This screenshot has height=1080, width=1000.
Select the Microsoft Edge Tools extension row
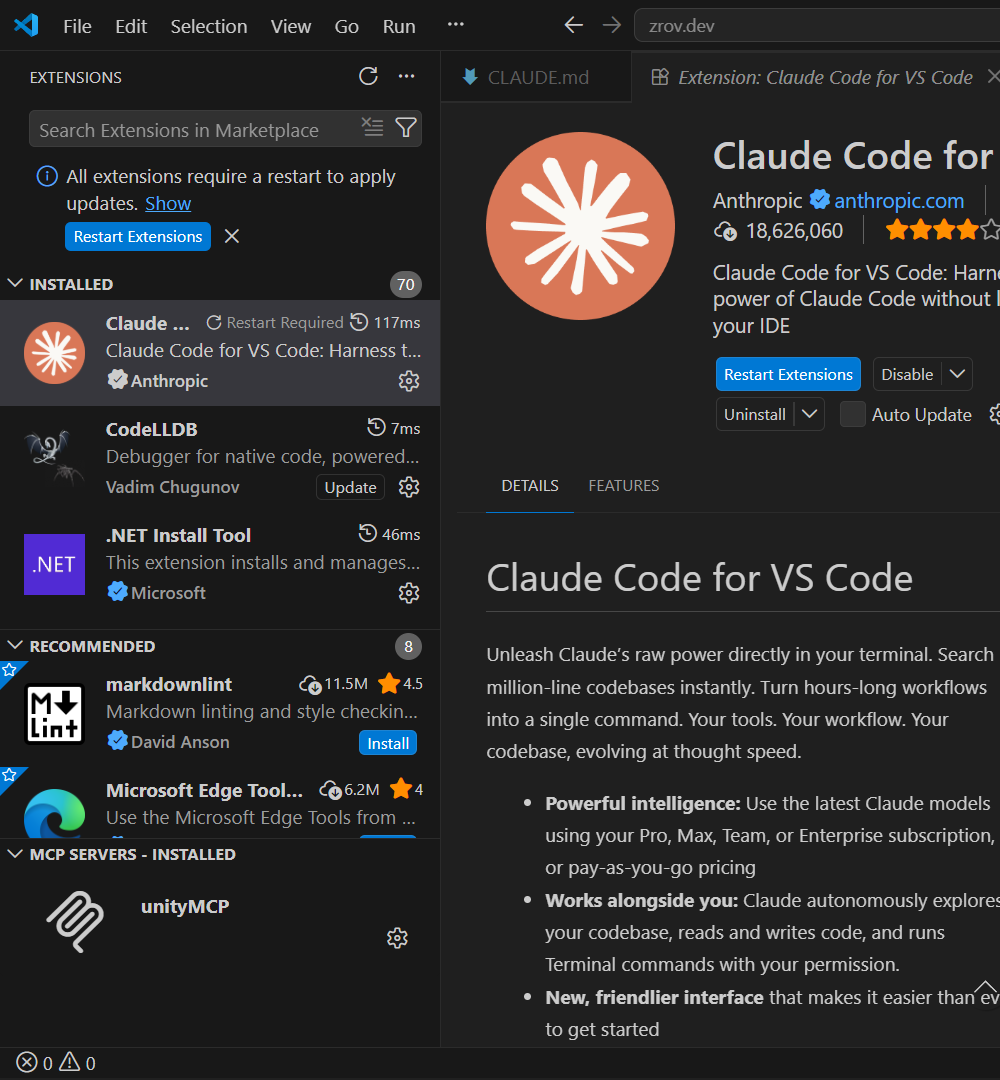[x=220, y=803]
